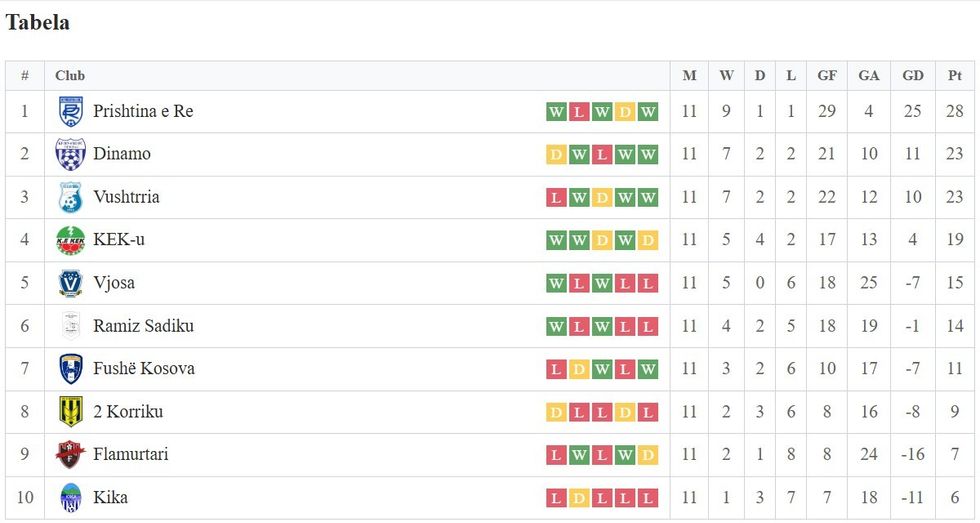Click the Kika club logo
This screenshot has height=523, width=980.
tap(70, 498)
